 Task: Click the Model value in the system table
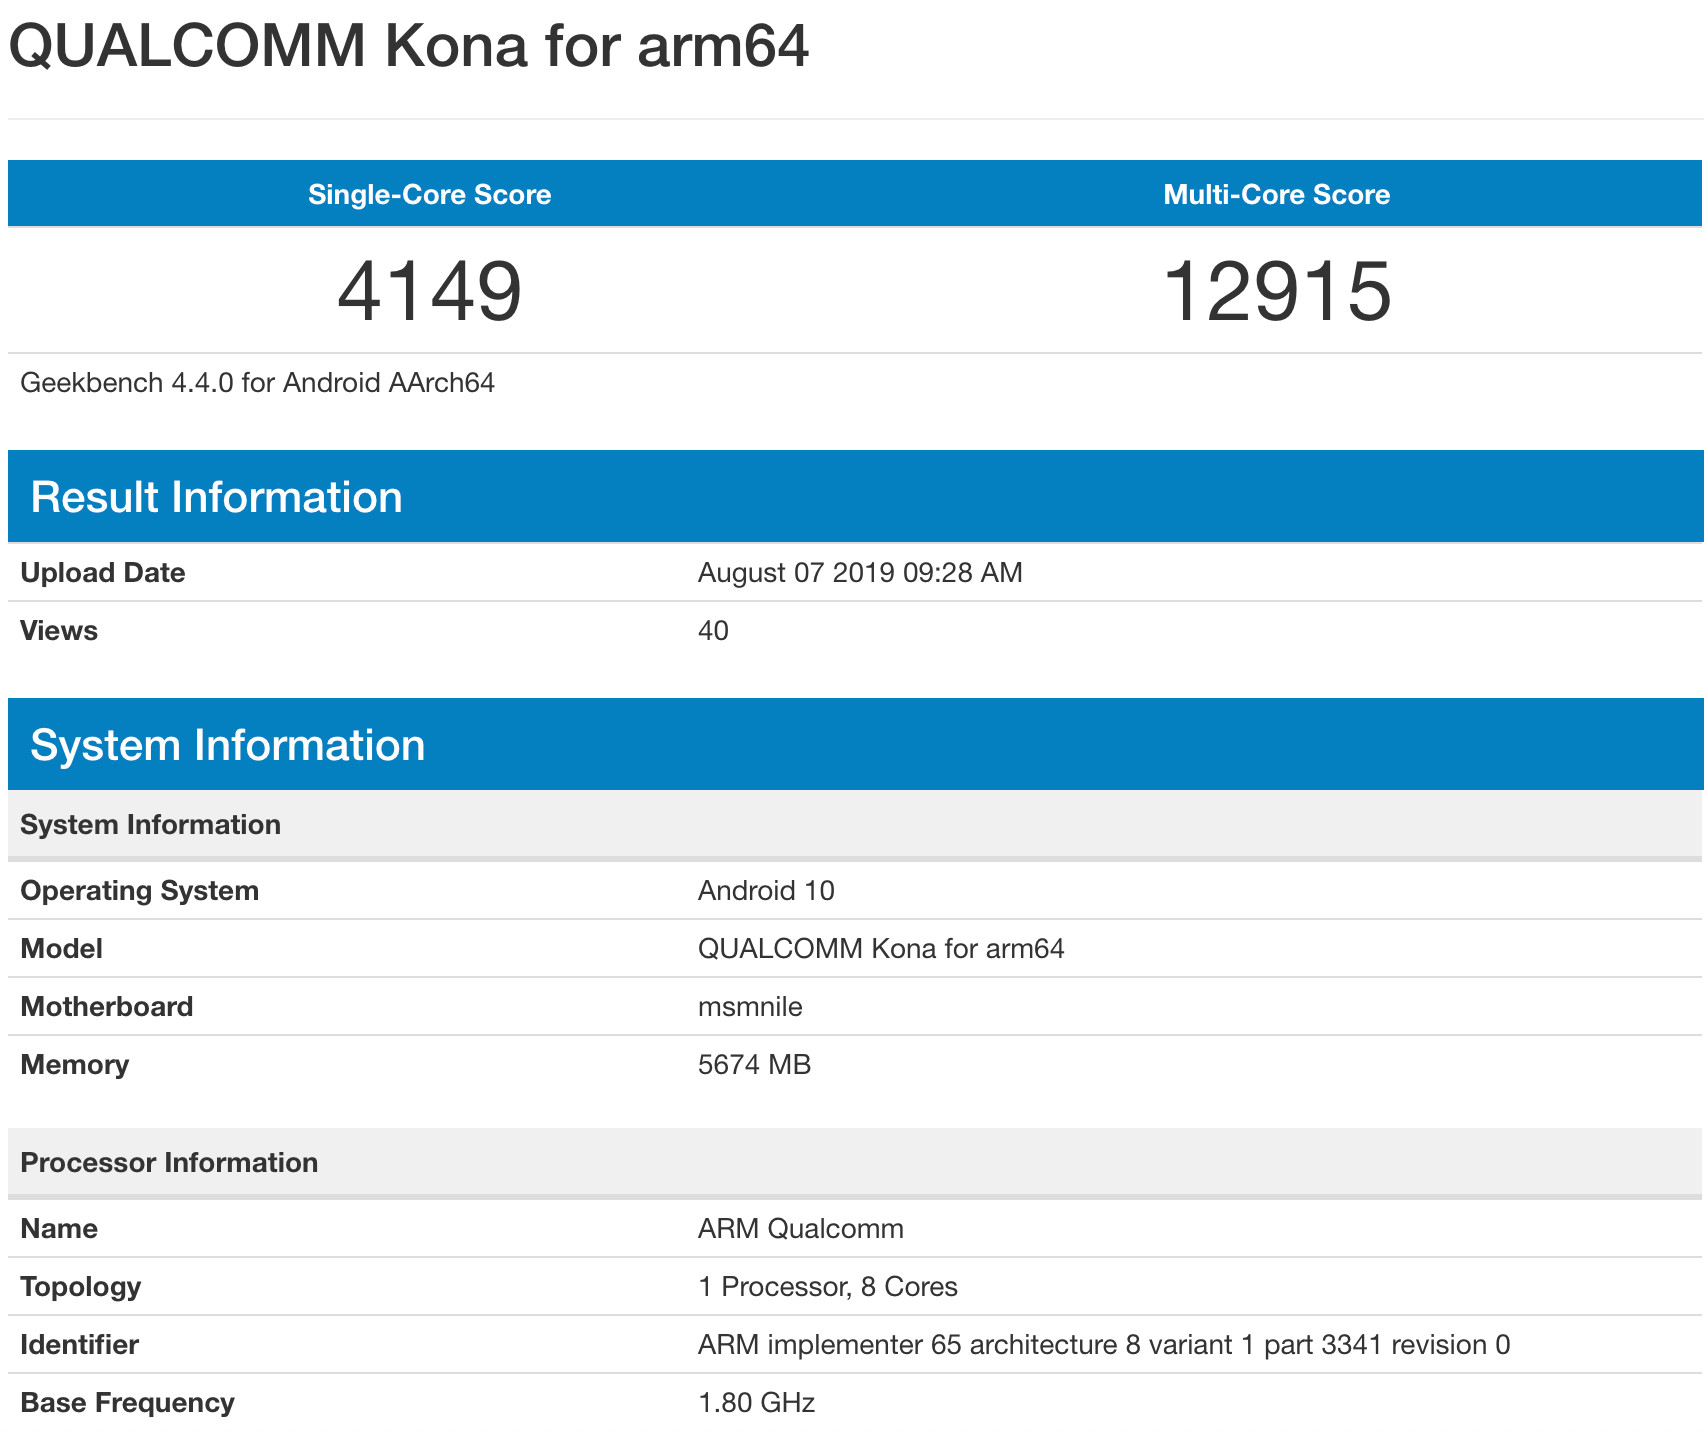(881, 949)
